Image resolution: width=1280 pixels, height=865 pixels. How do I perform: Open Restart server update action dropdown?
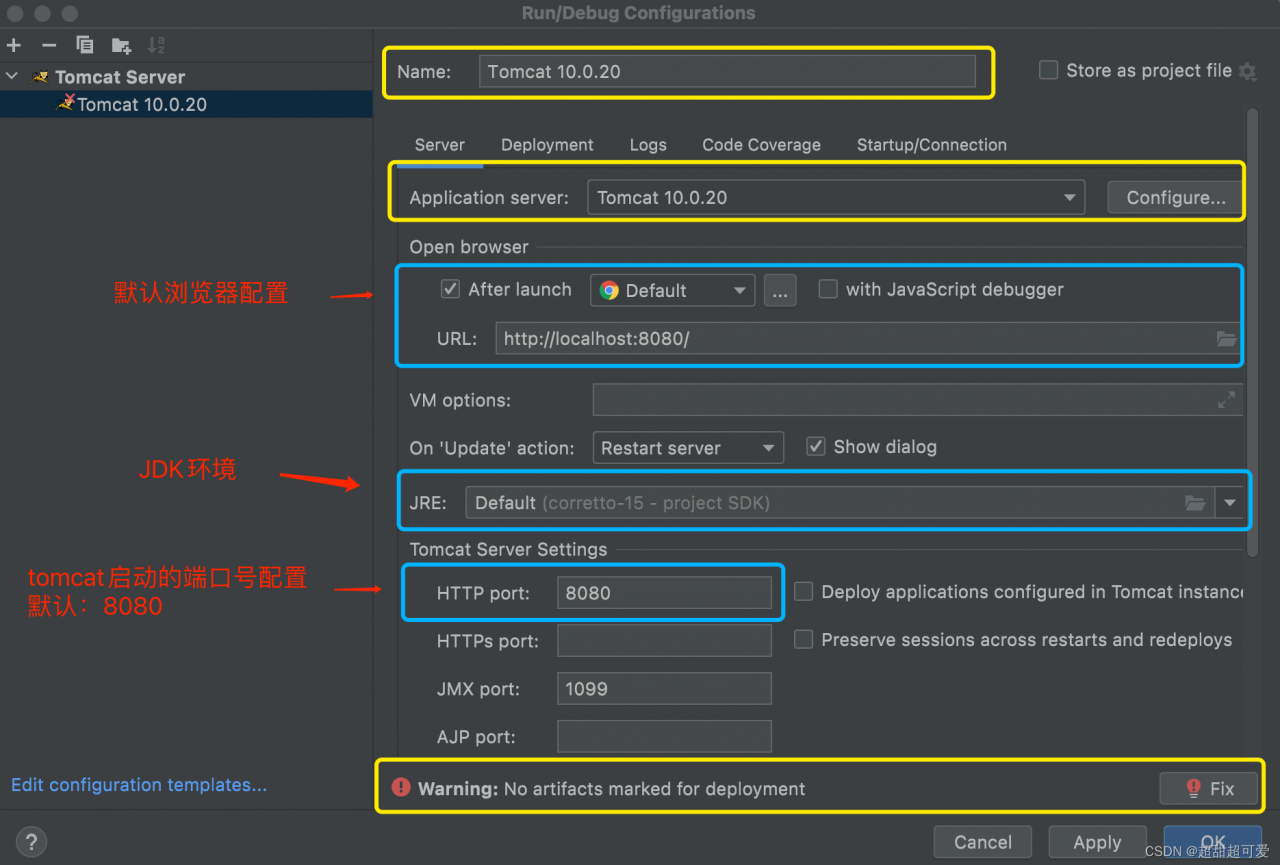pos(688,448)
